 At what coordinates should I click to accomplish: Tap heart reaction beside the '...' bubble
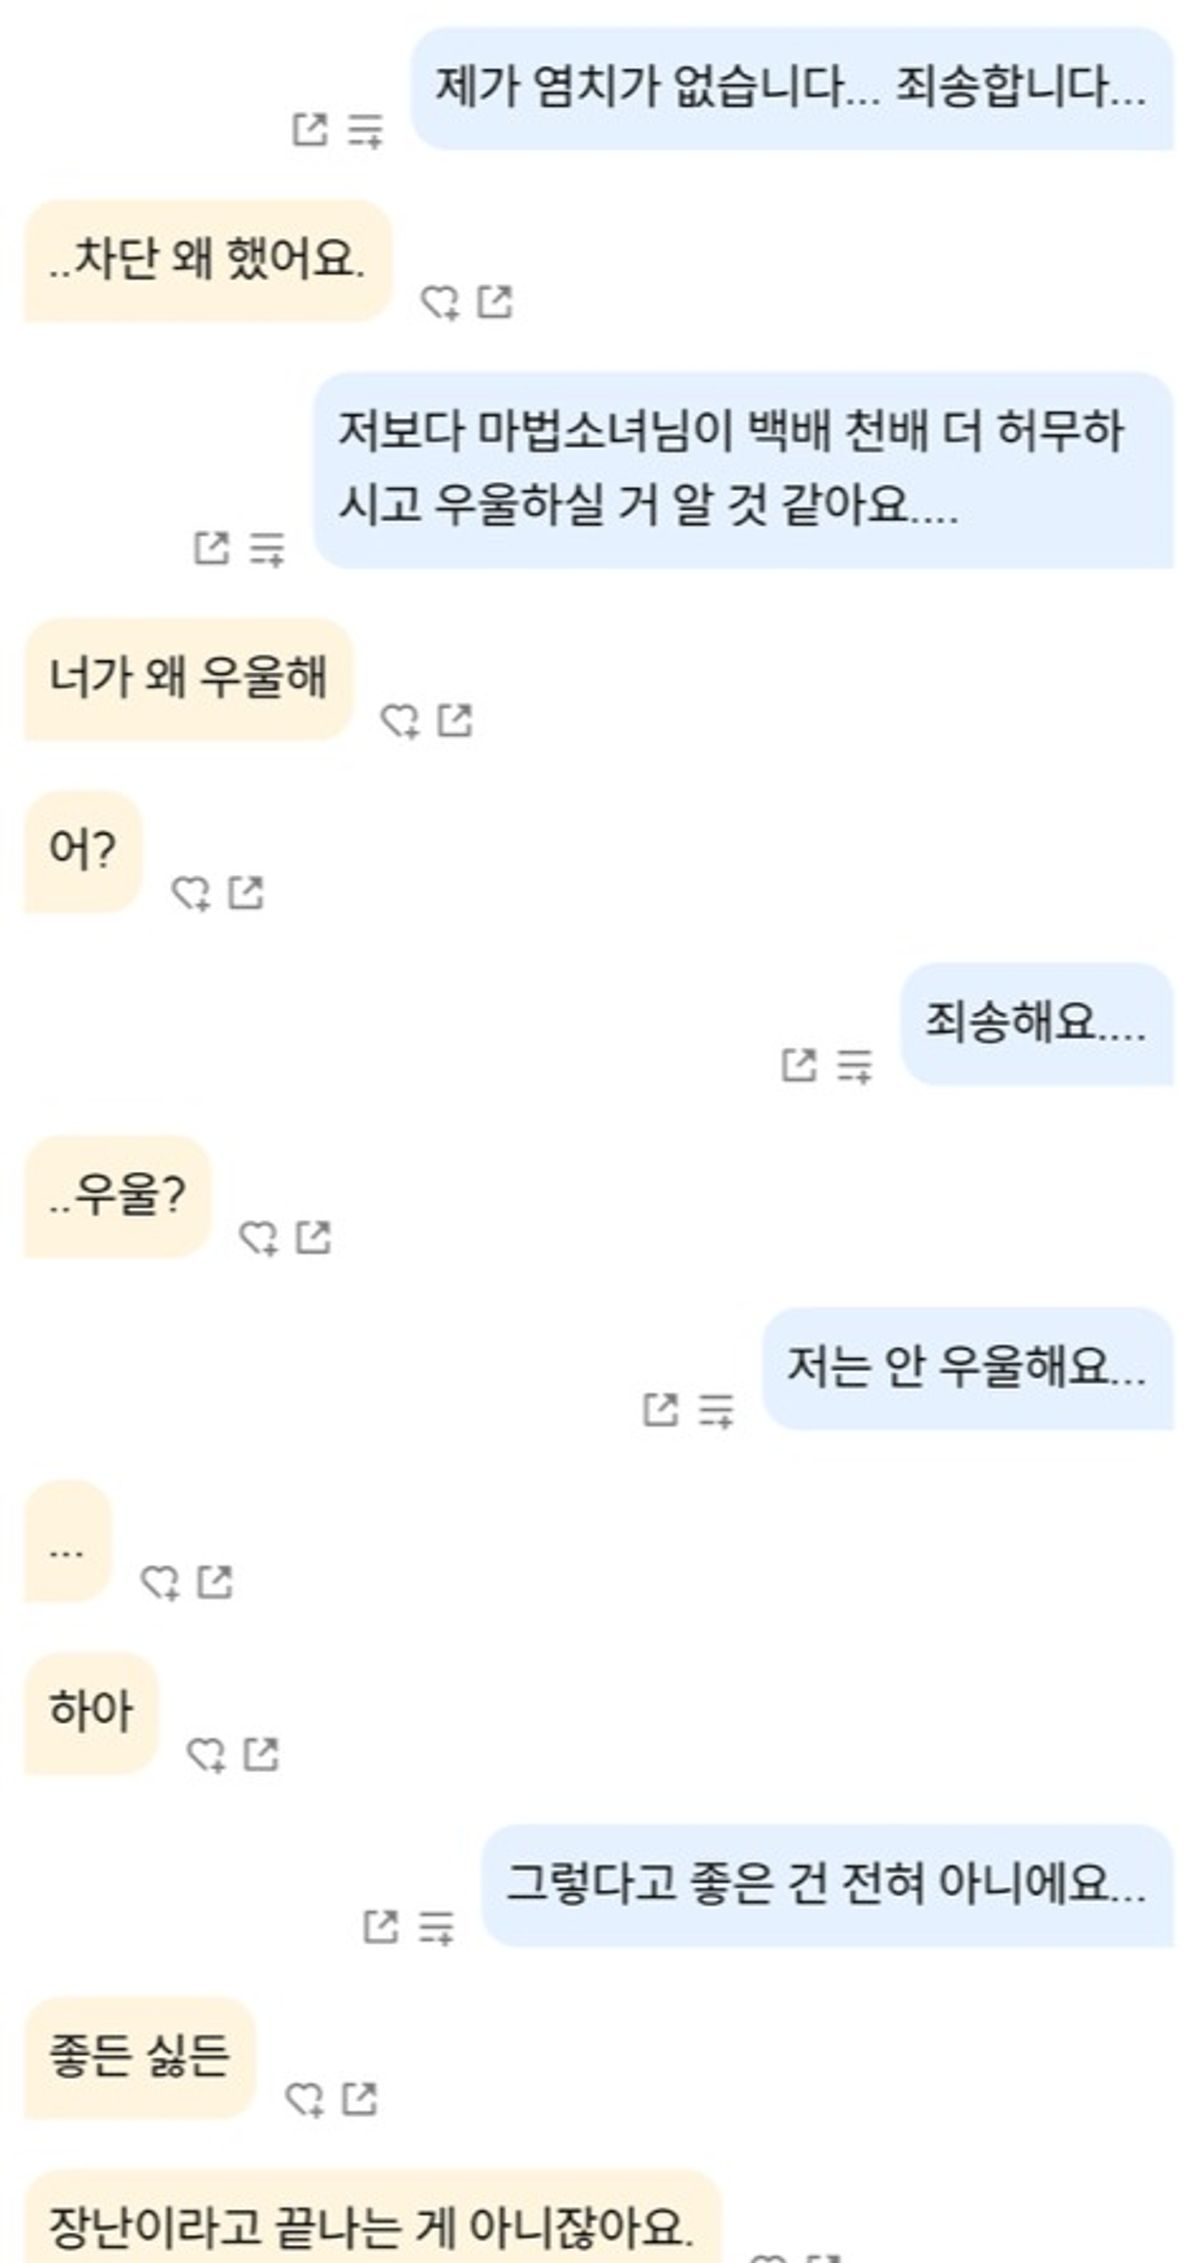(159, 1583)
